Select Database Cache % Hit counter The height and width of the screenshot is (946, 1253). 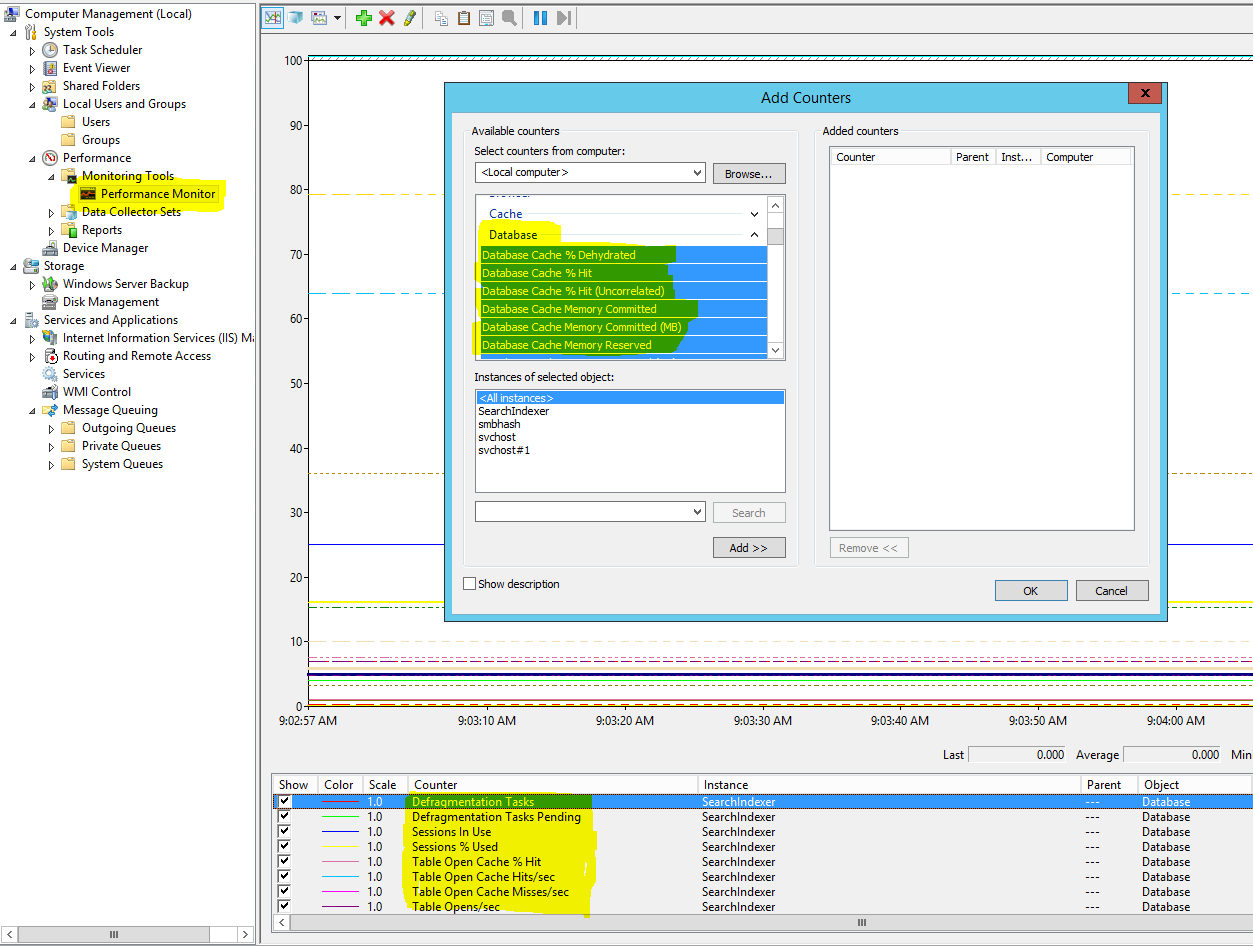coord(537,273)
